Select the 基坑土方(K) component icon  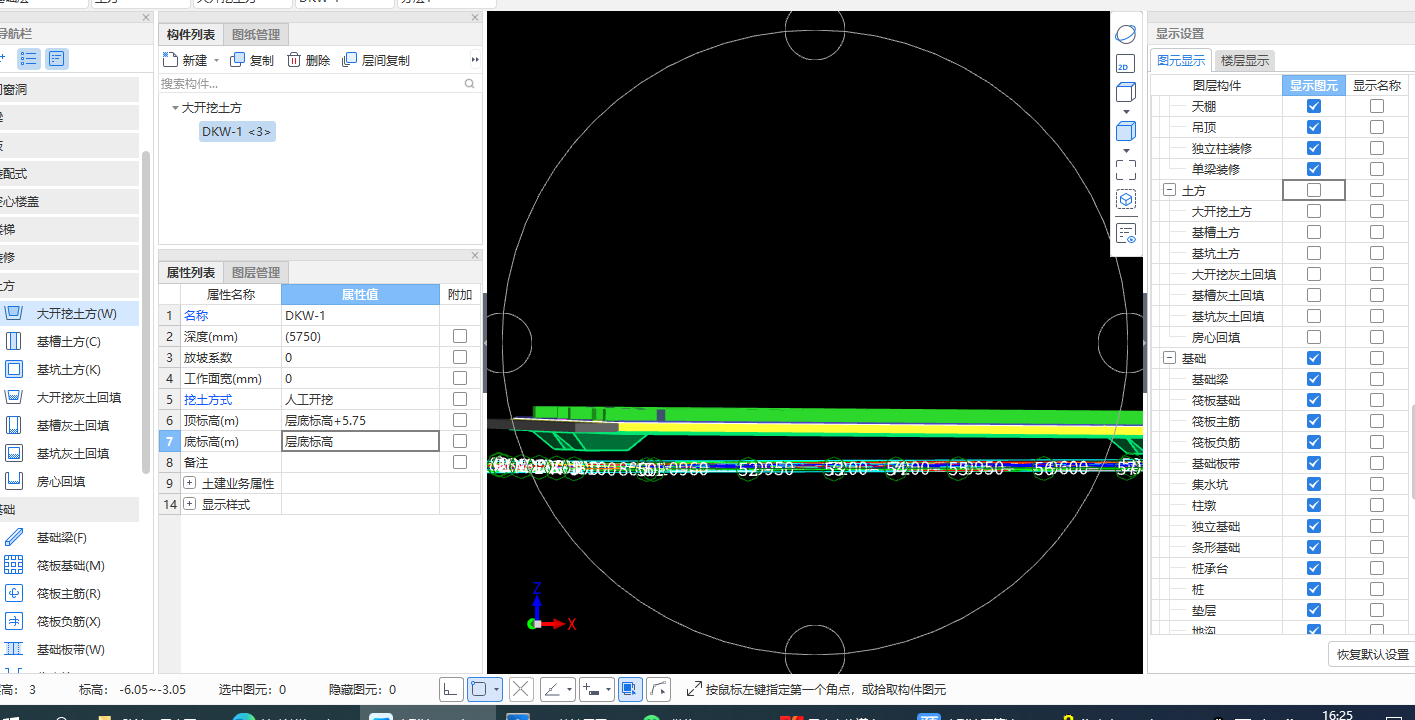coord(15,369)
